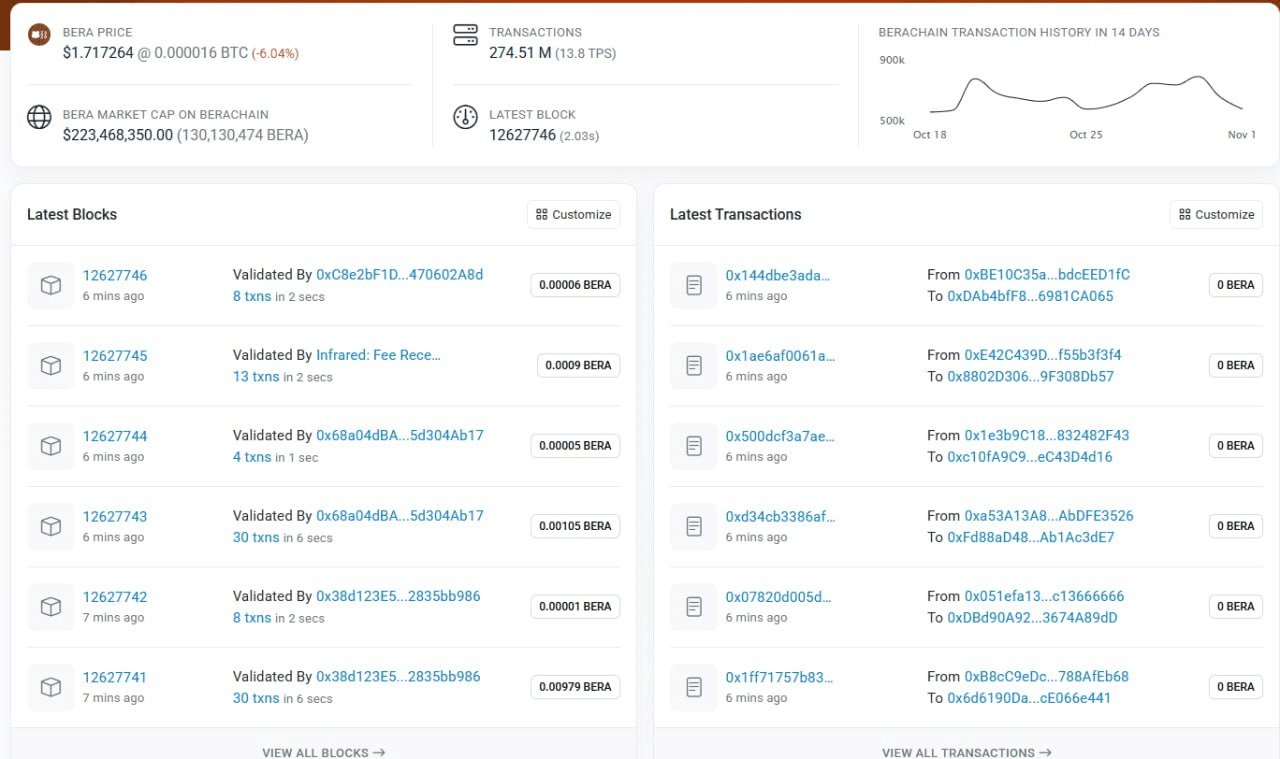Open sender address 0x1e3b9C18...832482F43
The height and width of the screenshot is (759, 1280).
tap(1046, 435)
